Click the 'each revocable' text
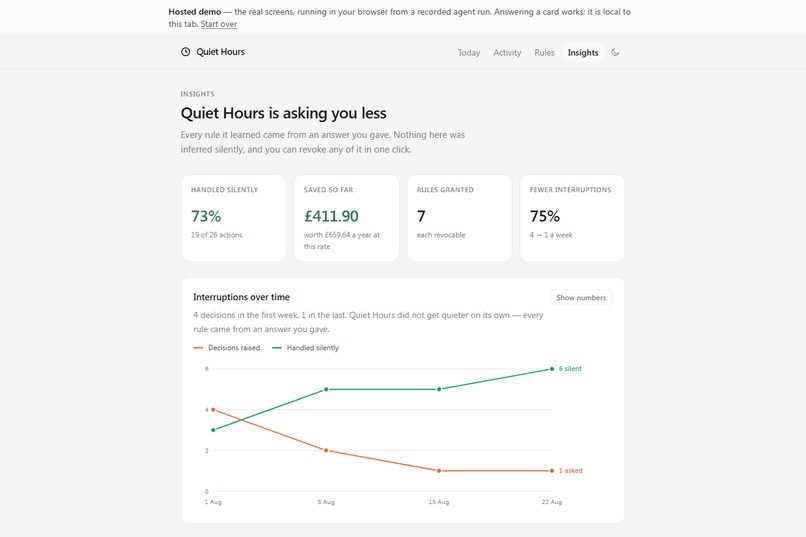The height and width of the screenshot is (537, 806). tap(441, 235)
